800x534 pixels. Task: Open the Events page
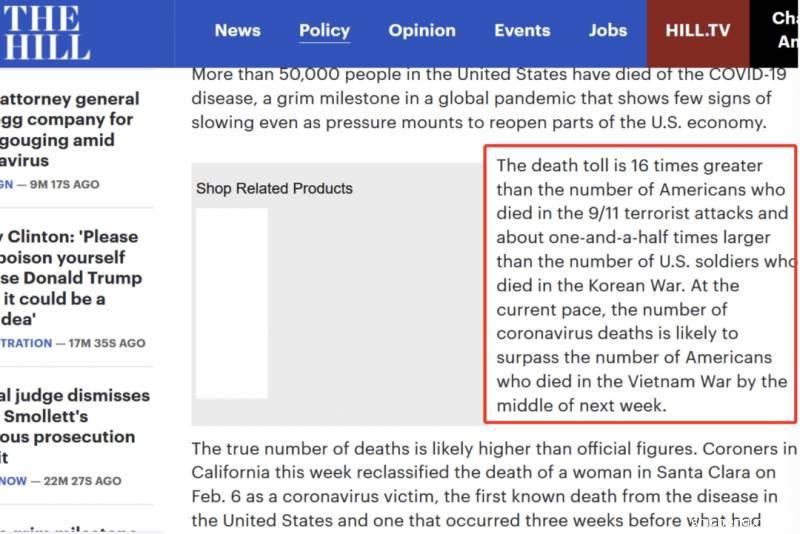tap(522, 30)
